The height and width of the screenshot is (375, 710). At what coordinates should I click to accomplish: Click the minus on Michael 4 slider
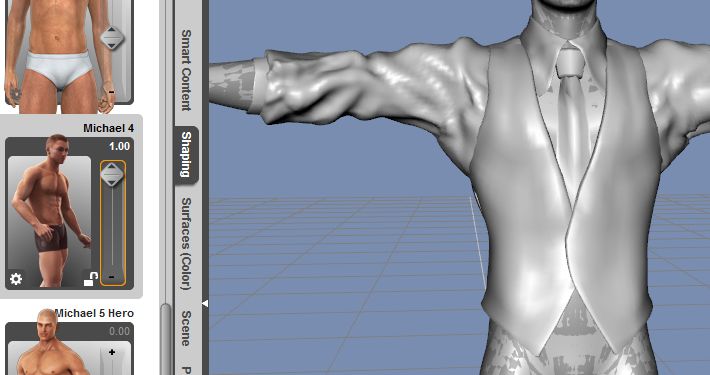pos(112,276)
